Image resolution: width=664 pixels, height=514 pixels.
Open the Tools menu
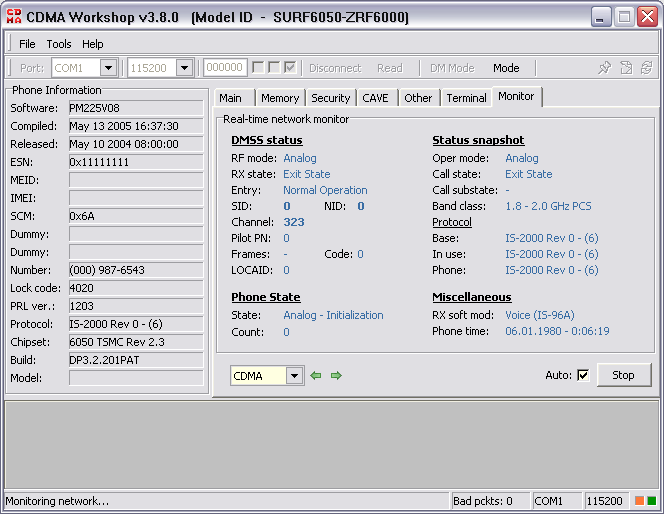(59, 44)
